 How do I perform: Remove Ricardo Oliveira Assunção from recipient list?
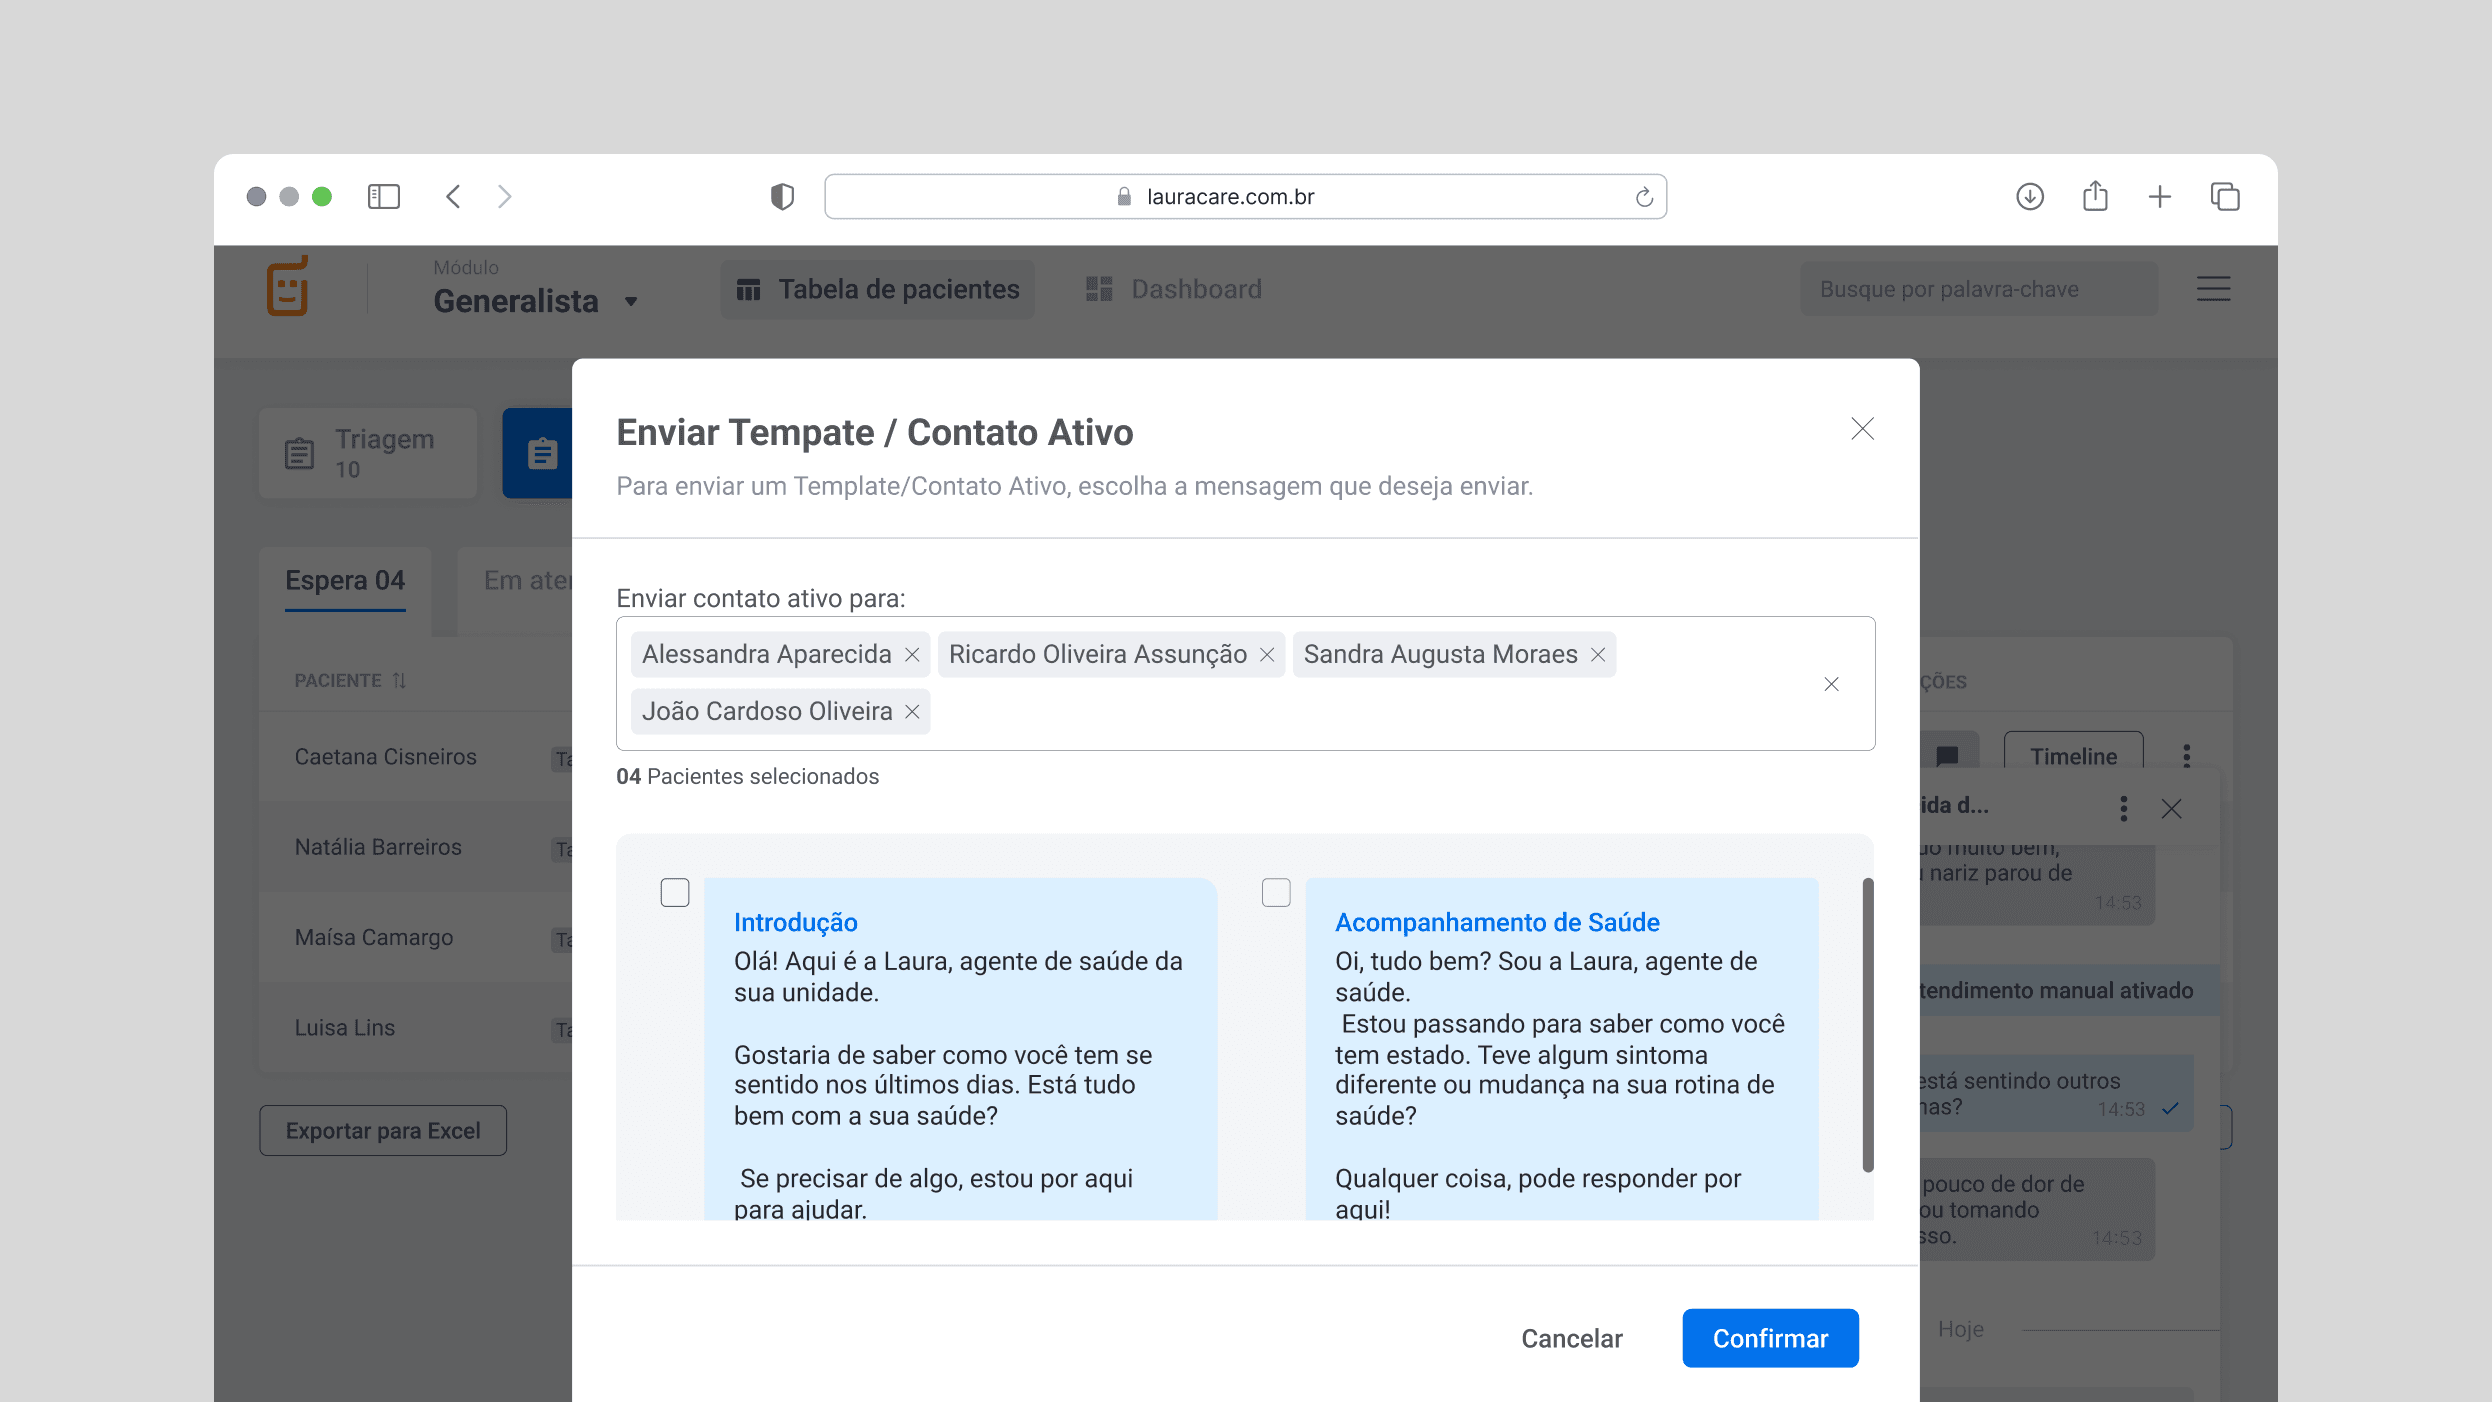pyautogui.click(x=1267, y=655)
